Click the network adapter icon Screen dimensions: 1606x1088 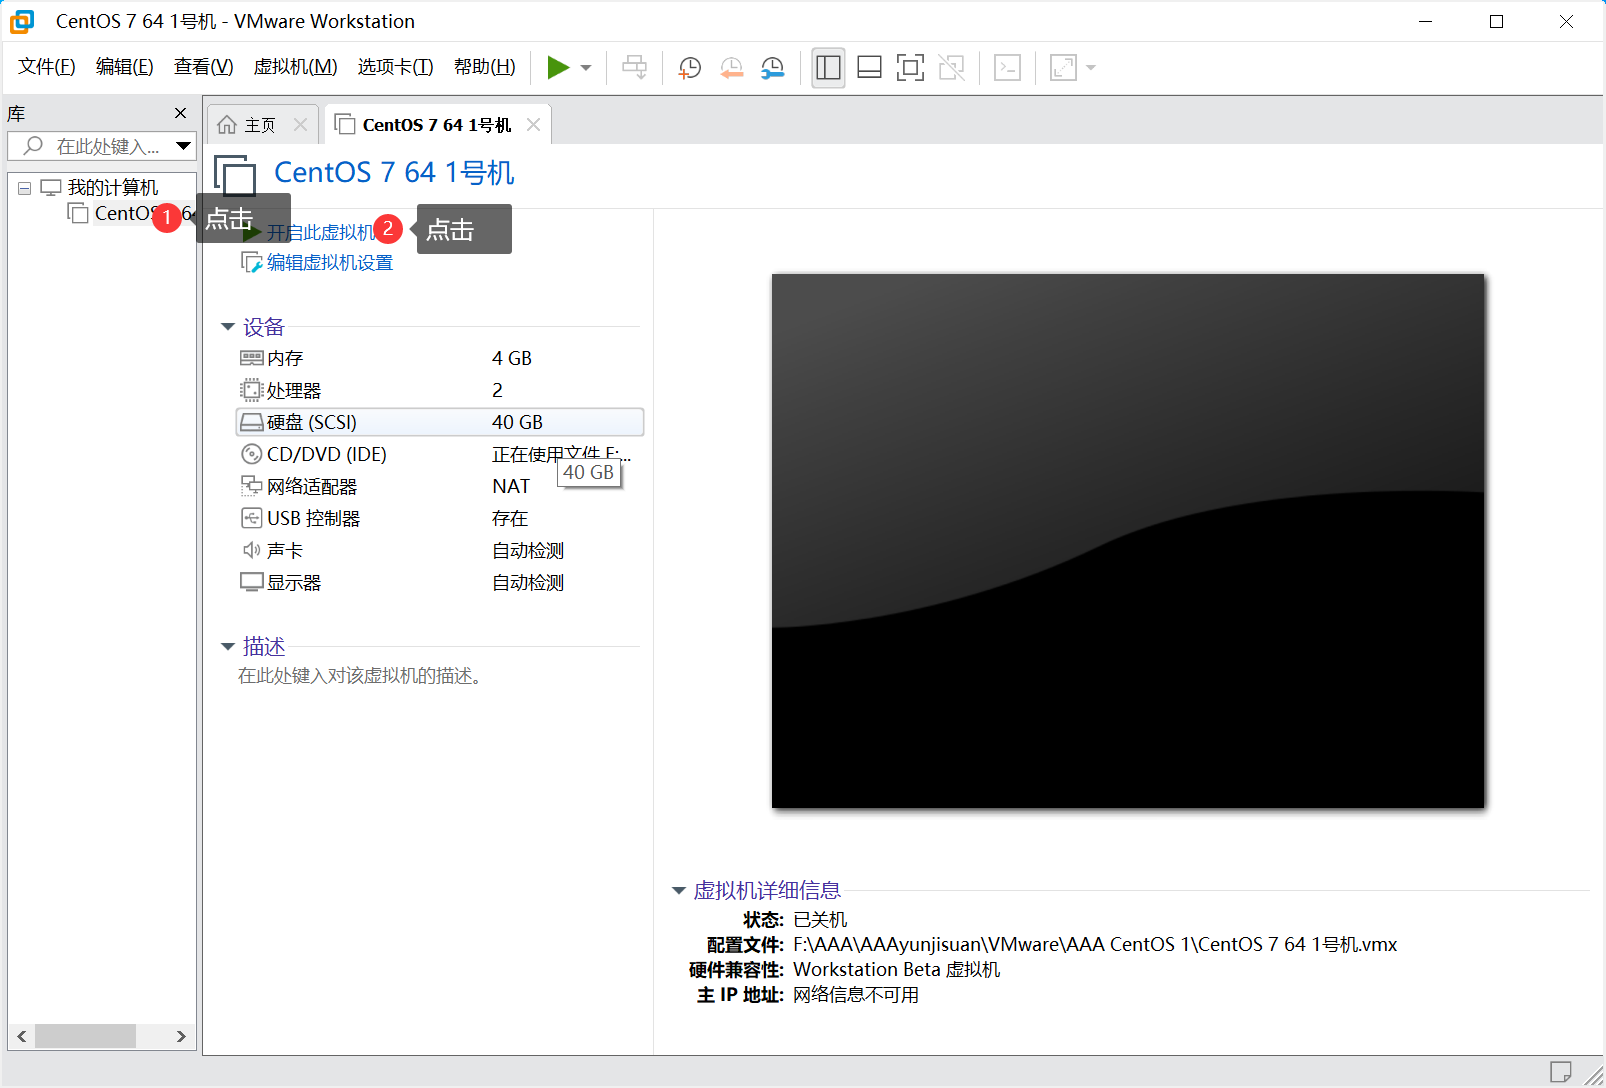251,486
